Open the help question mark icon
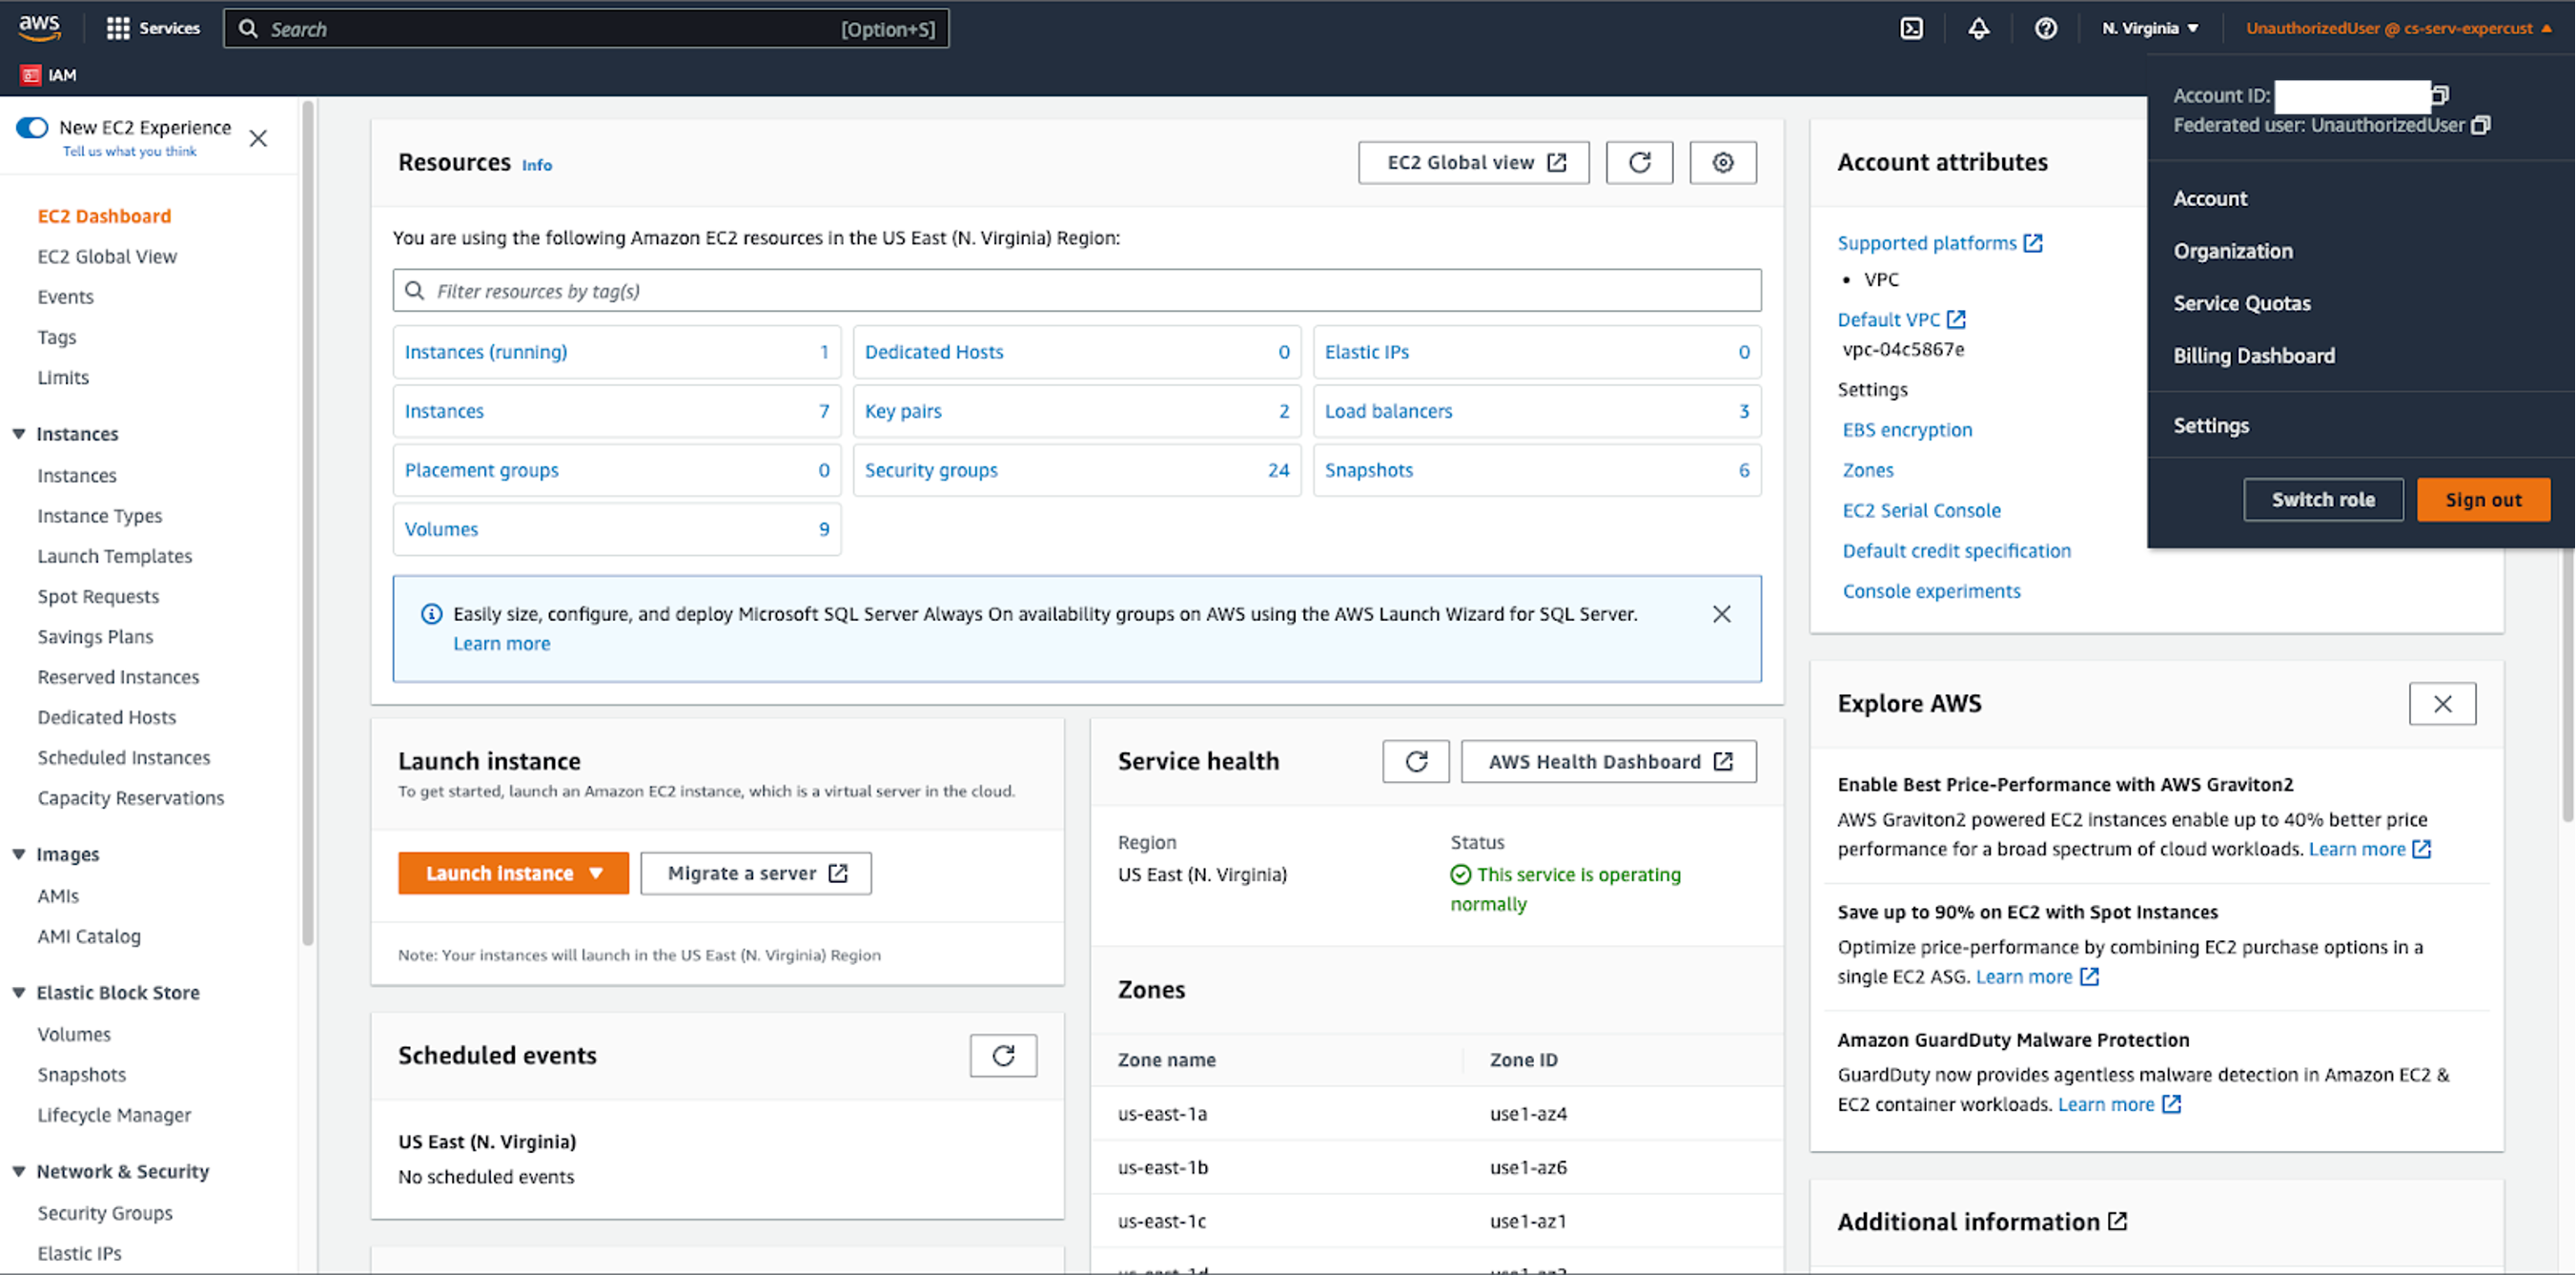The height and width of the screenshot is (1275, 2576). [x=2045, y=28]
